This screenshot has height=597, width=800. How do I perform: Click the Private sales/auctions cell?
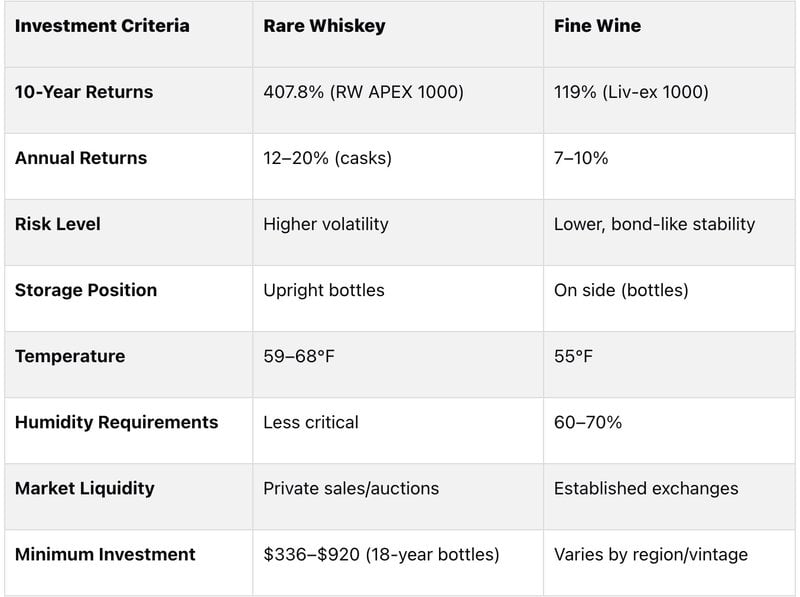[351, 488]
